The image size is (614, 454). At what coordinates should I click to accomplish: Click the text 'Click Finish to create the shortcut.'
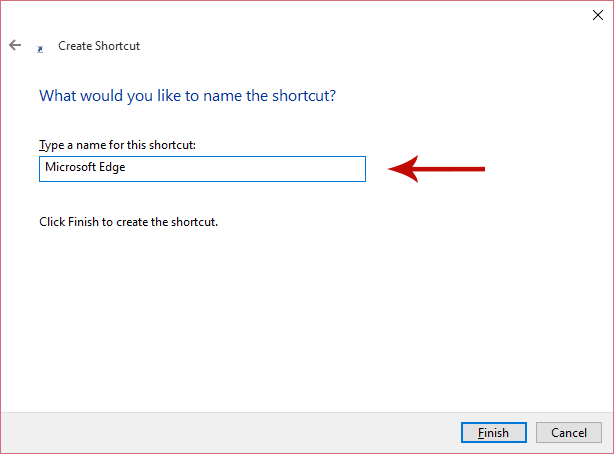point(128,222)
